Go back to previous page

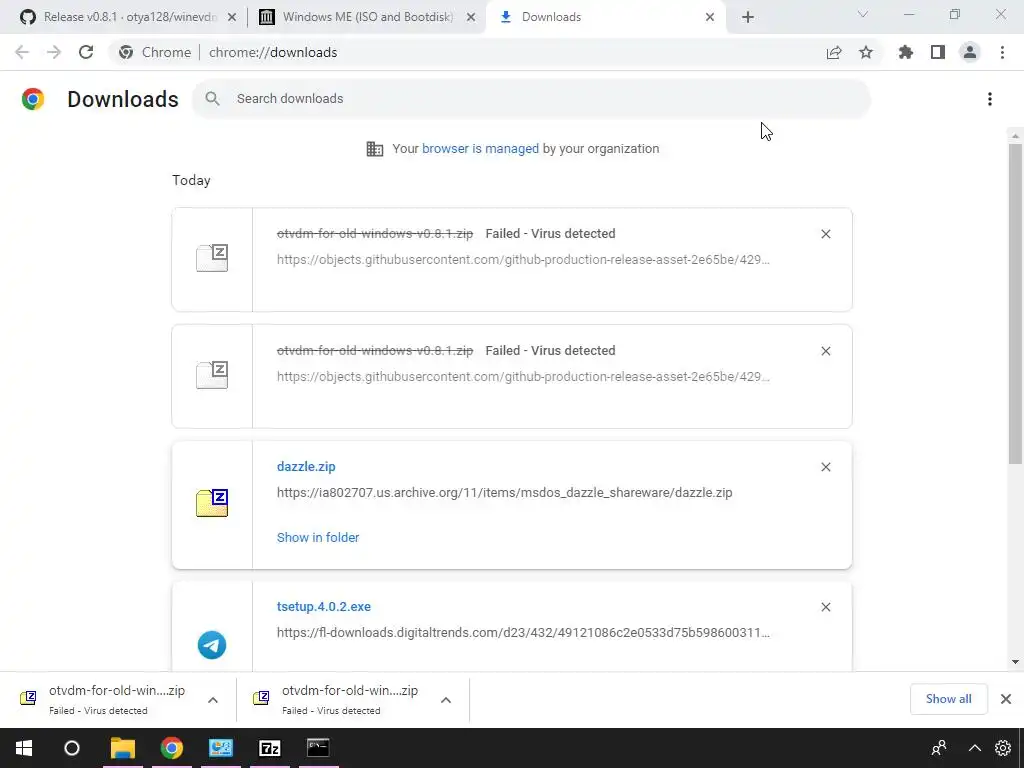click(22, 52)
